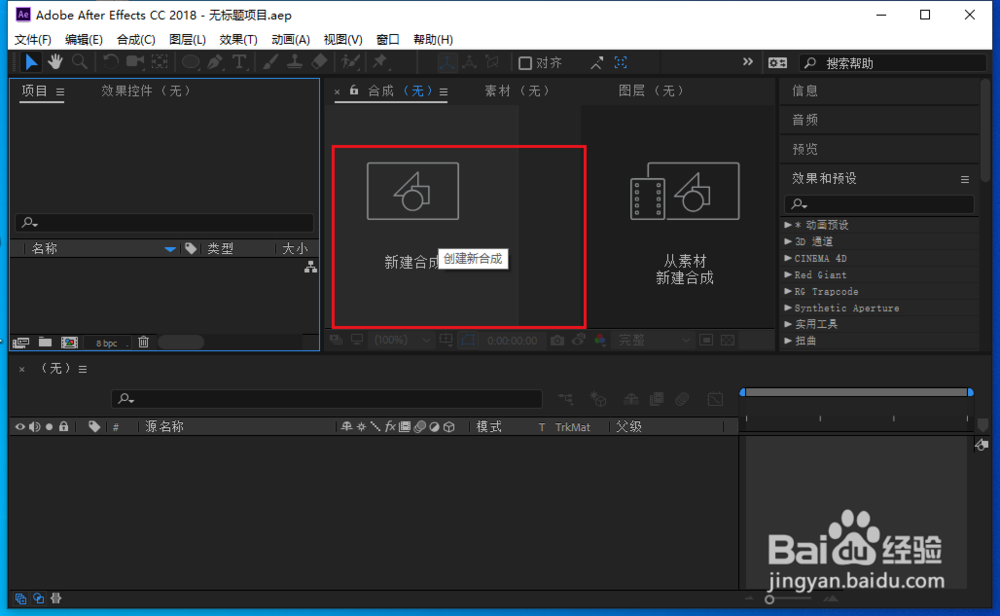Viewport: 1000px width, 616px height.
Task: Select the Ellipse shape tool
Action: 190,62
